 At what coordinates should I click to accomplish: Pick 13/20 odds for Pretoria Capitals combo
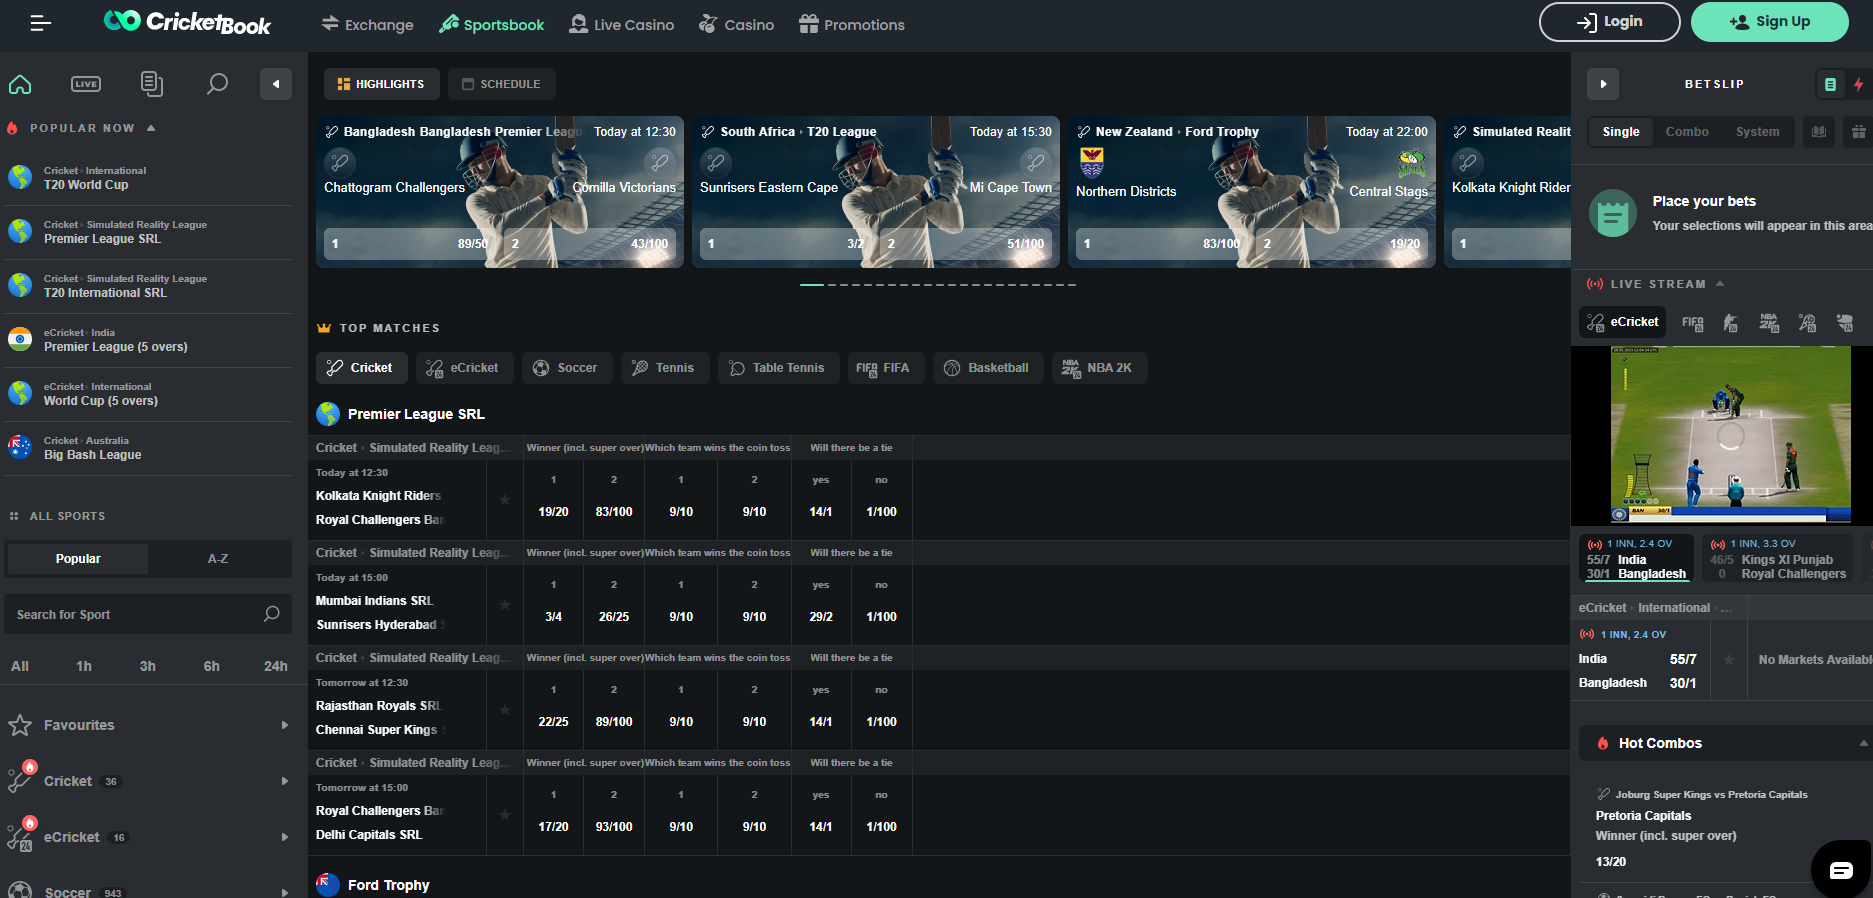(x=1610, y=862)
